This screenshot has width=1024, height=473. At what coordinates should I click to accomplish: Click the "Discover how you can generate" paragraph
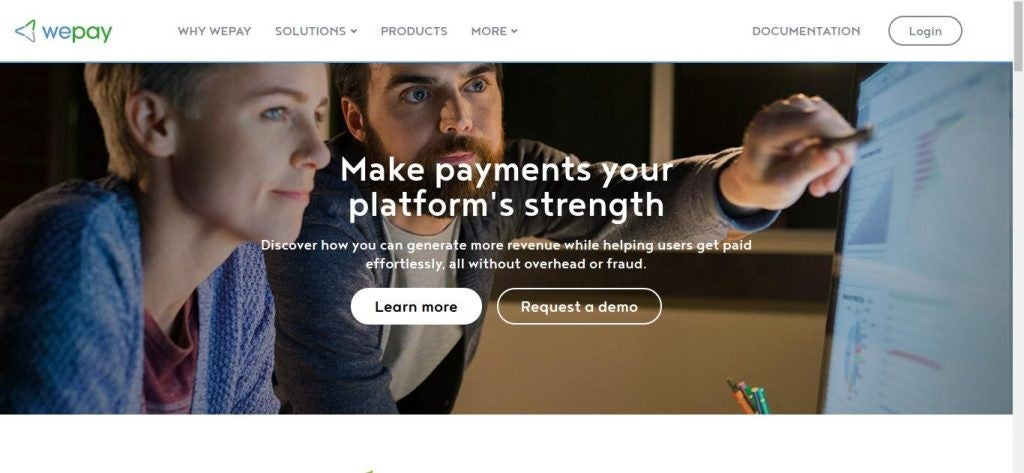(x=506, y=255)
